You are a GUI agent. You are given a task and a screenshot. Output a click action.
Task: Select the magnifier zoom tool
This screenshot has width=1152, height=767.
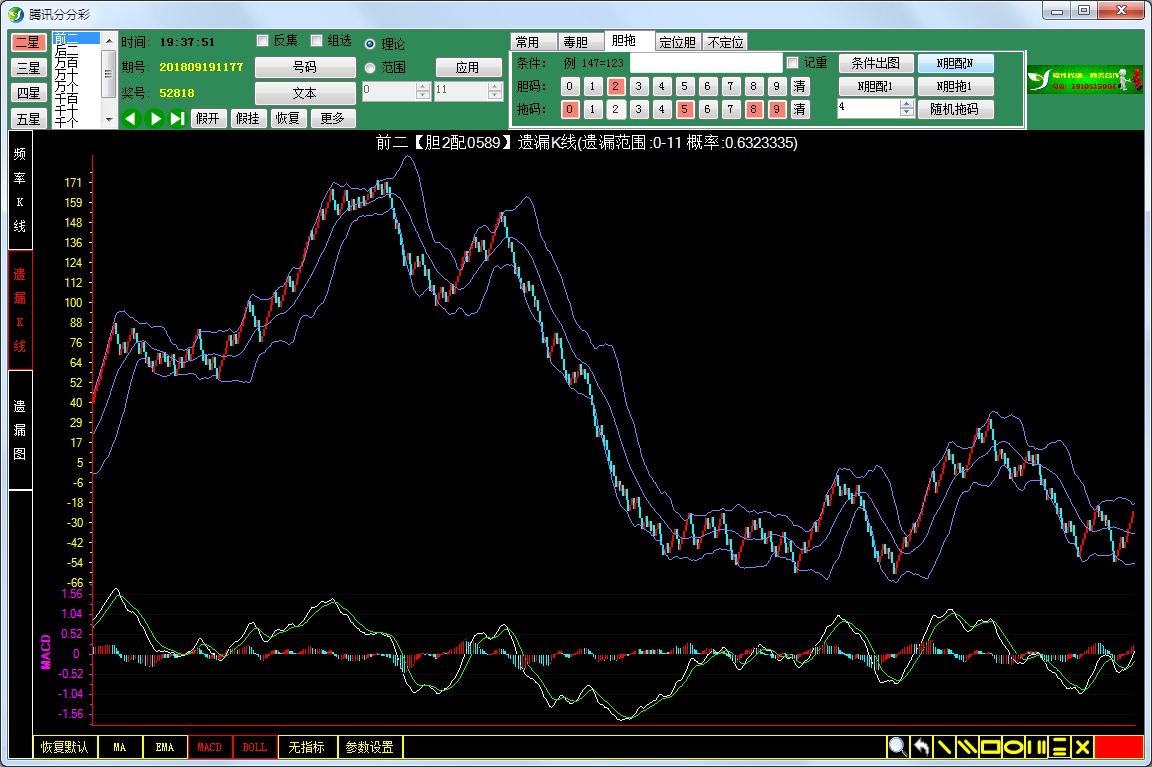[x=897, y=747]
